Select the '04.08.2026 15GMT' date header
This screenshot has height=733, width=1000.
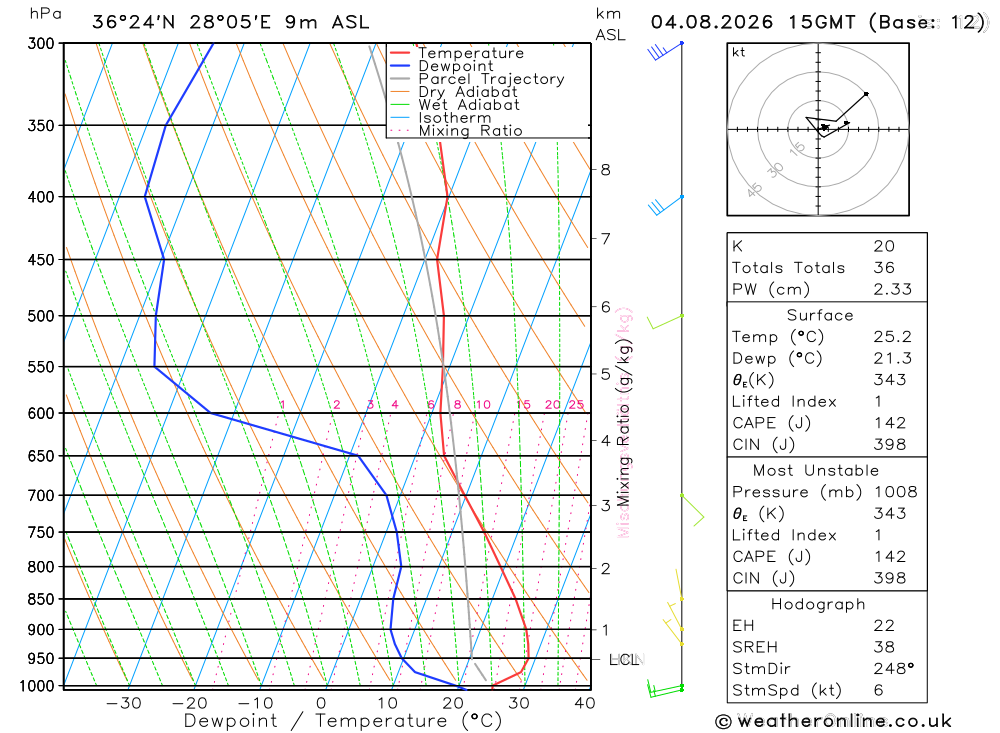click(753, 22)
